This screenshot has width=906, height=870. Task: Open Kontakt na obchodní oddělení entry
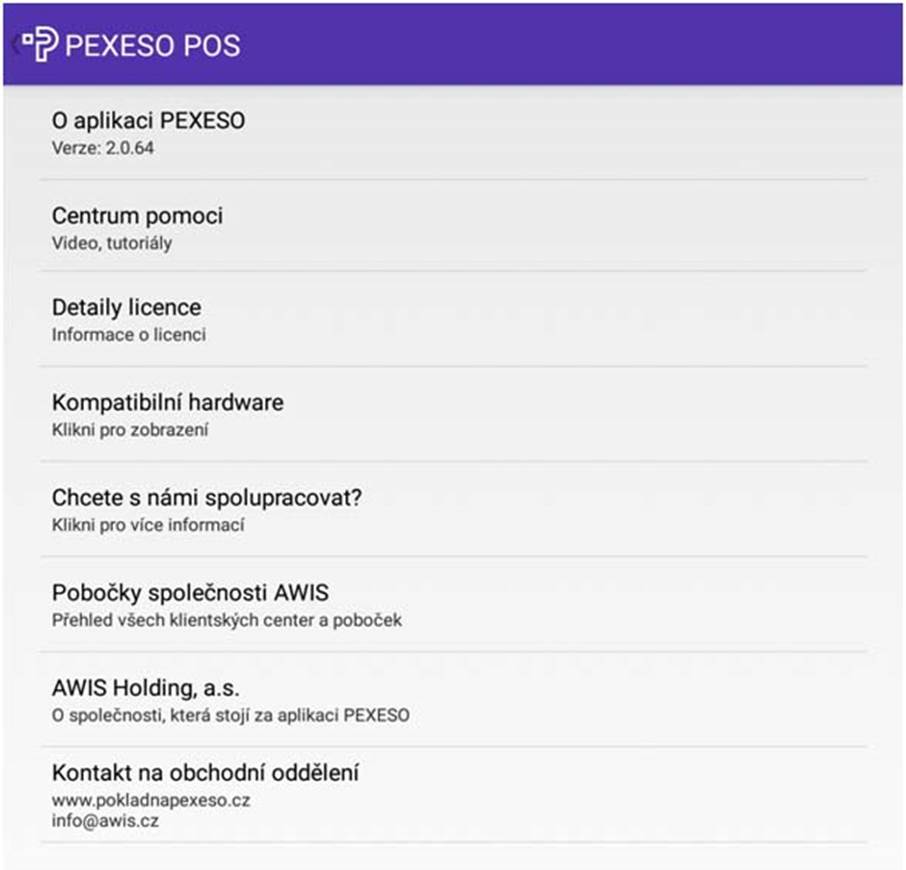454,795
